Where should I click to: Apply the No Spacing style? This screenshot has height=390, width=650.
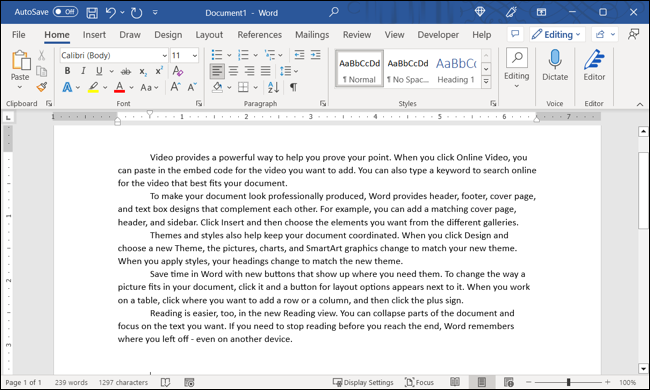pos(408,69)
